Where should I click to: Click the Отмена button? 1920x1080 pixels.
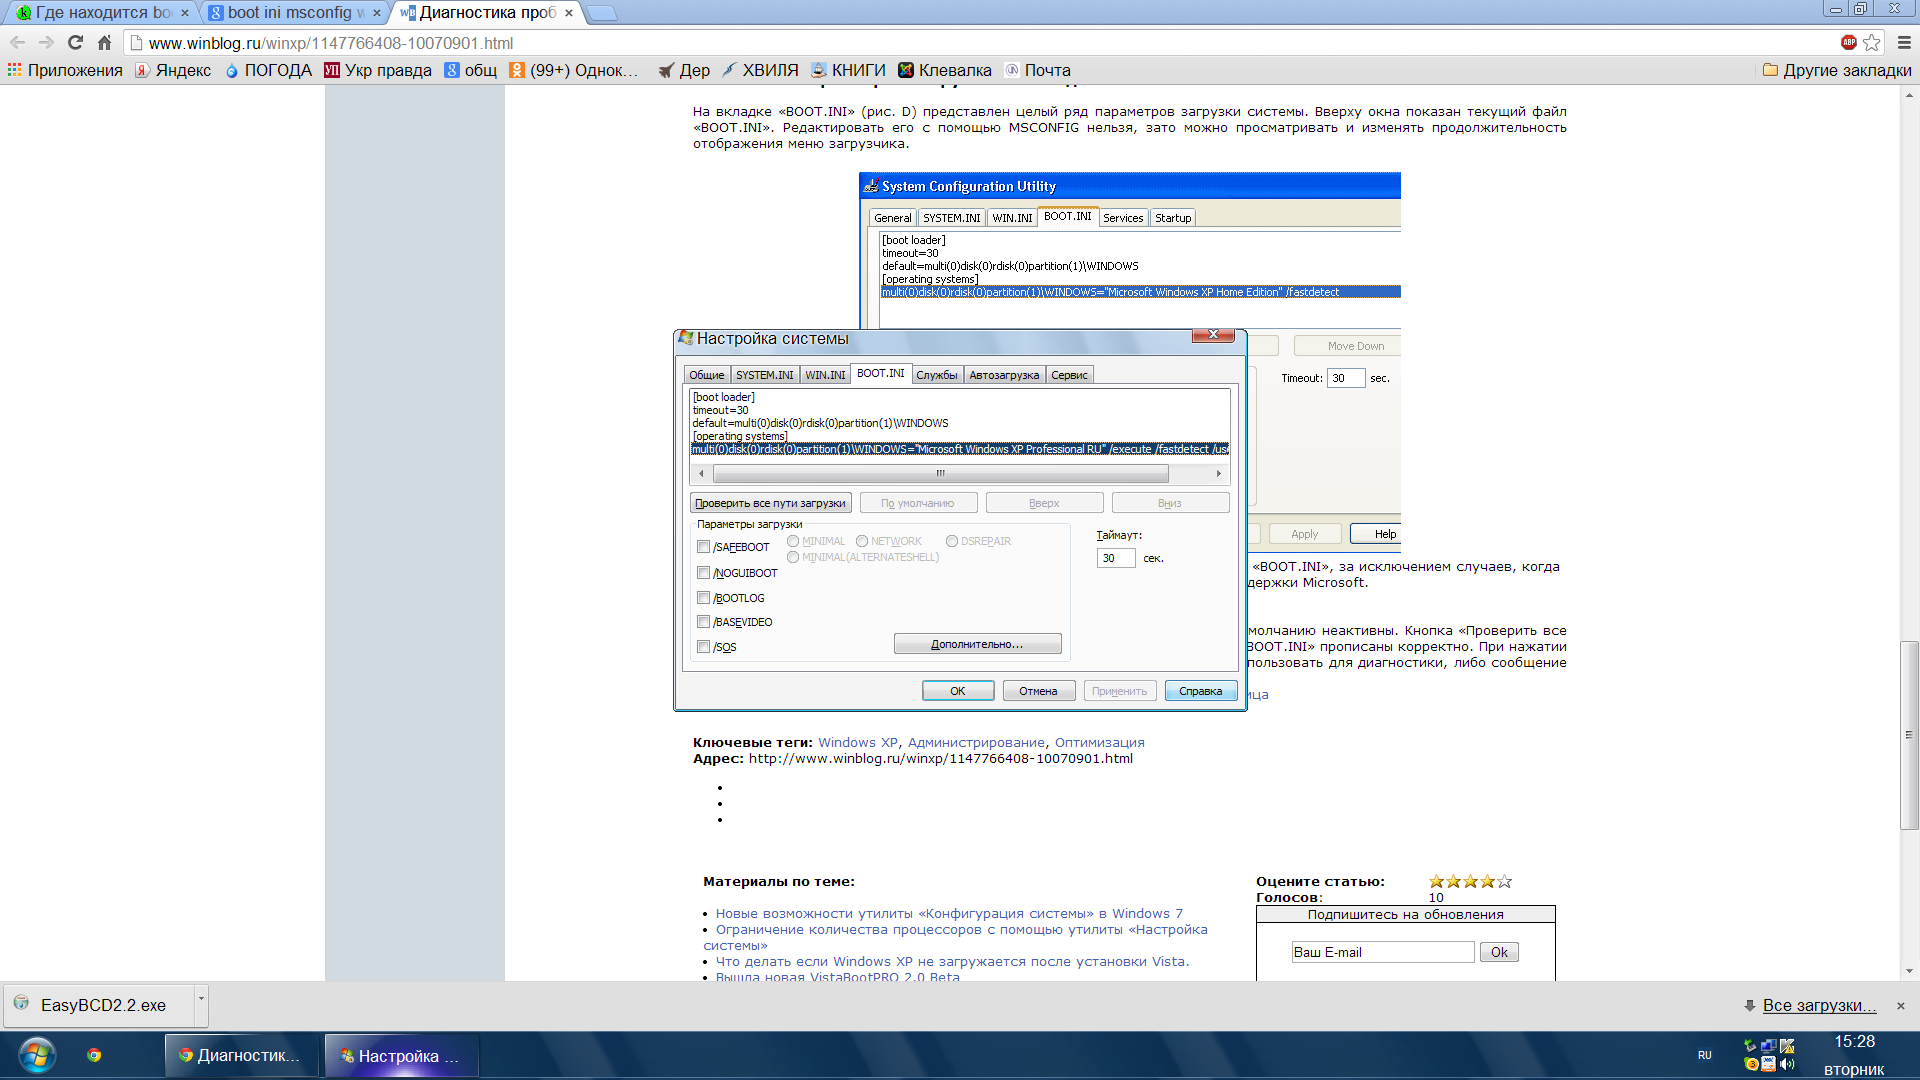click(1038, 691)
